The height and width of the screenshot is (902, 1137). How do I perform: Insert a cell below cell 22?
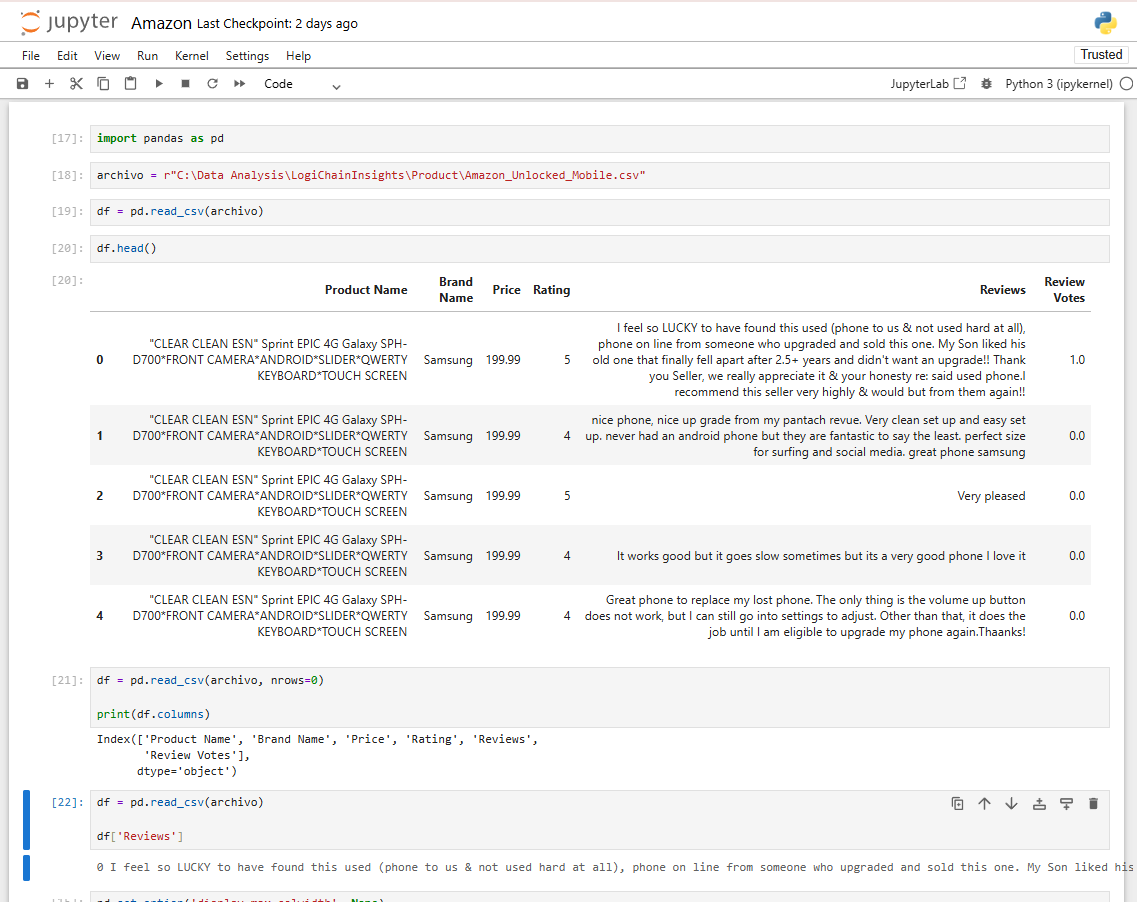point(1066,803)
